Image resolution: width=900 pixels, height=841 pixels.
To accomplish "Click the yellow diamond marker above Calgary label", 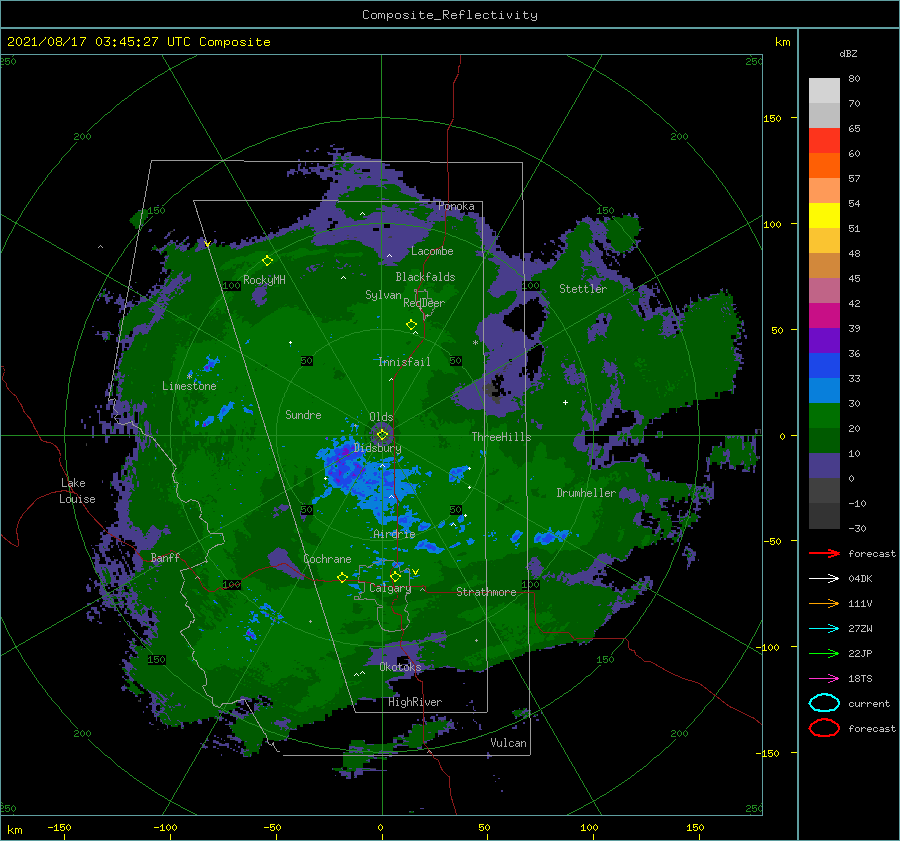I will tap(395, 576).
